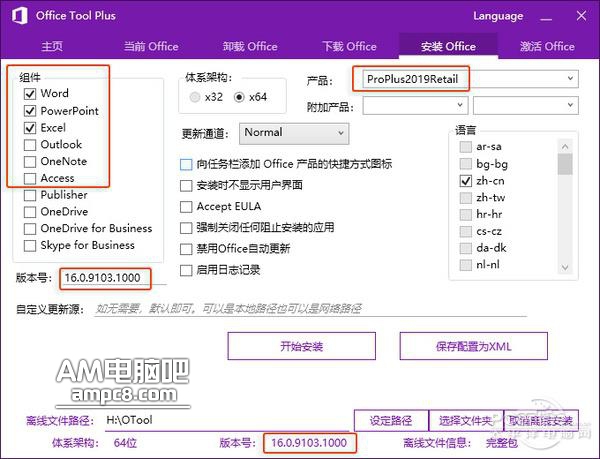Uncheck the Excel component checkbox
The width and height of the screenshot is (600, 459).
point(30,128)
